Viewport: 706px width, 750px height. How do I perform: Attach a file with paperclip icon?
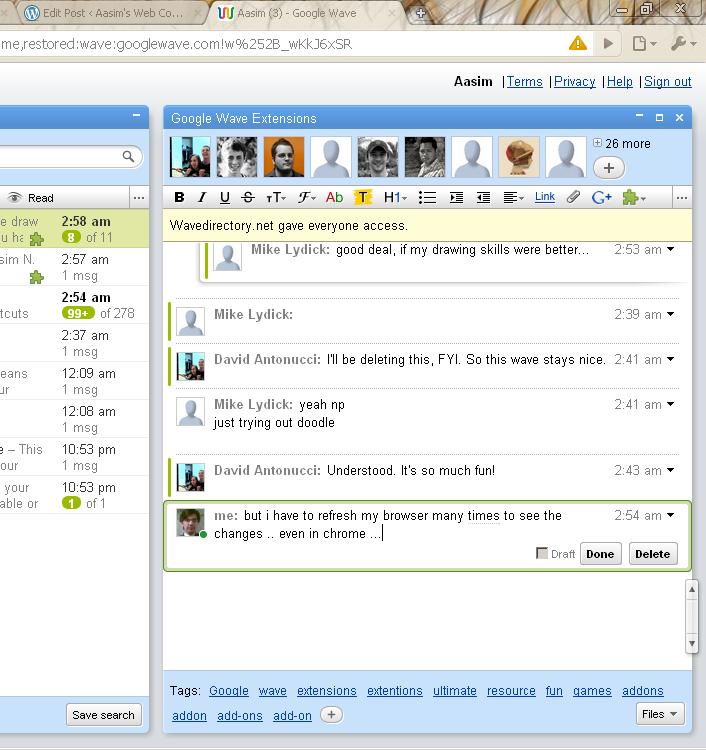click(x=573, y=197)
